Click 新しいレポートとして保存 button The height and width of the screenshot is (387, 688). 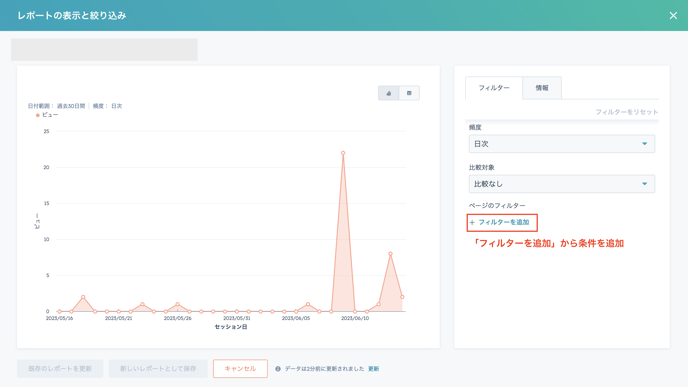tap(158, 369)
